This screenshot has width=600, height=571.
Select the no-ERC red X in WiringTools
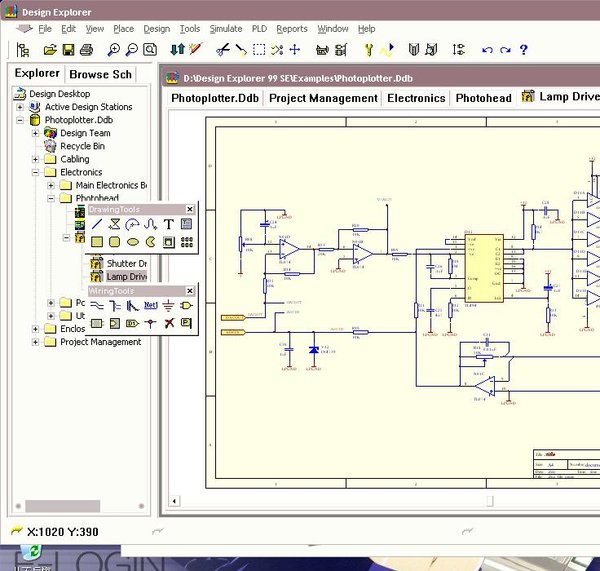pyautogui.click(x=169, y=323)
